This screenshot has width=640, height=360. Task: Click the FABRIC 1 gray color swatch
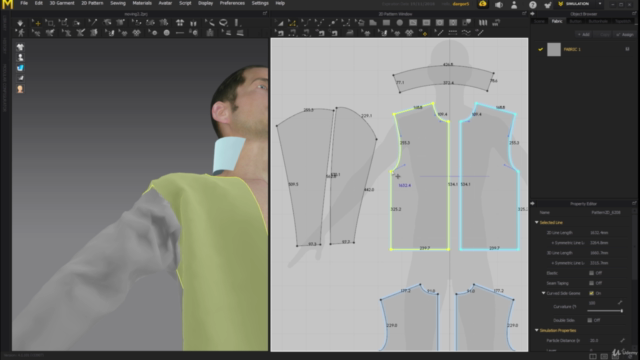coord(554,49)
